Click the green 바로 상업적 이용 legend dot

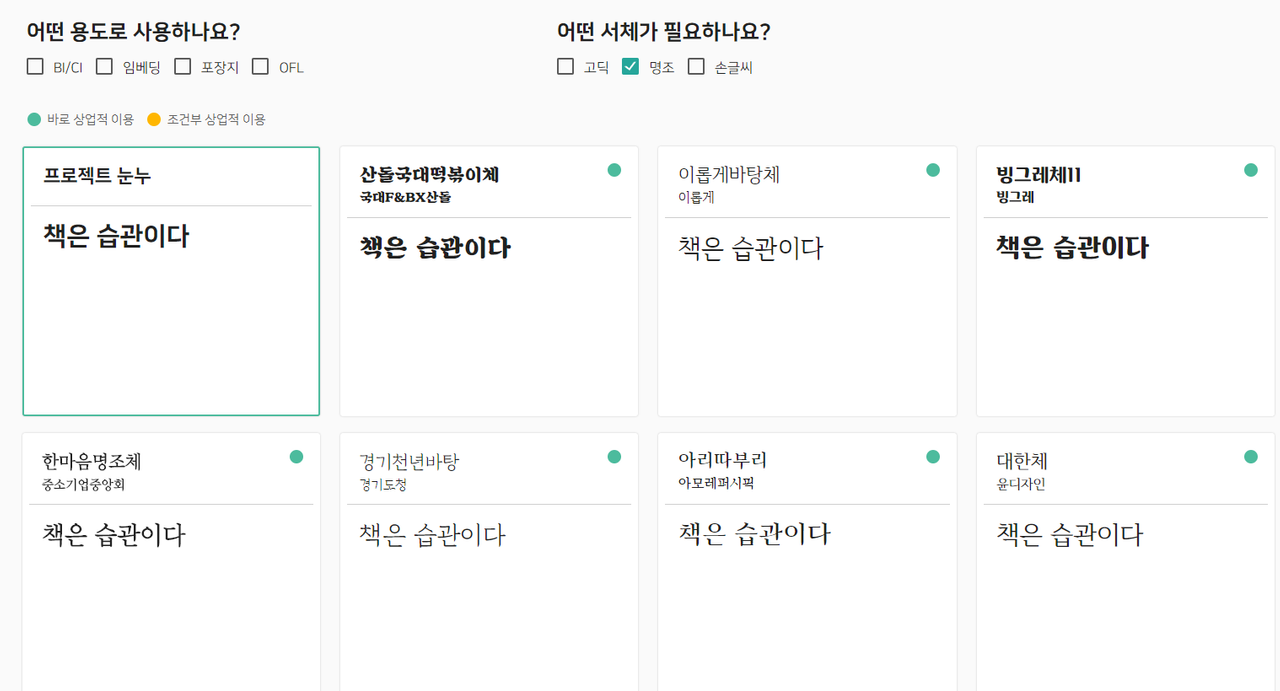pos(34,120)
